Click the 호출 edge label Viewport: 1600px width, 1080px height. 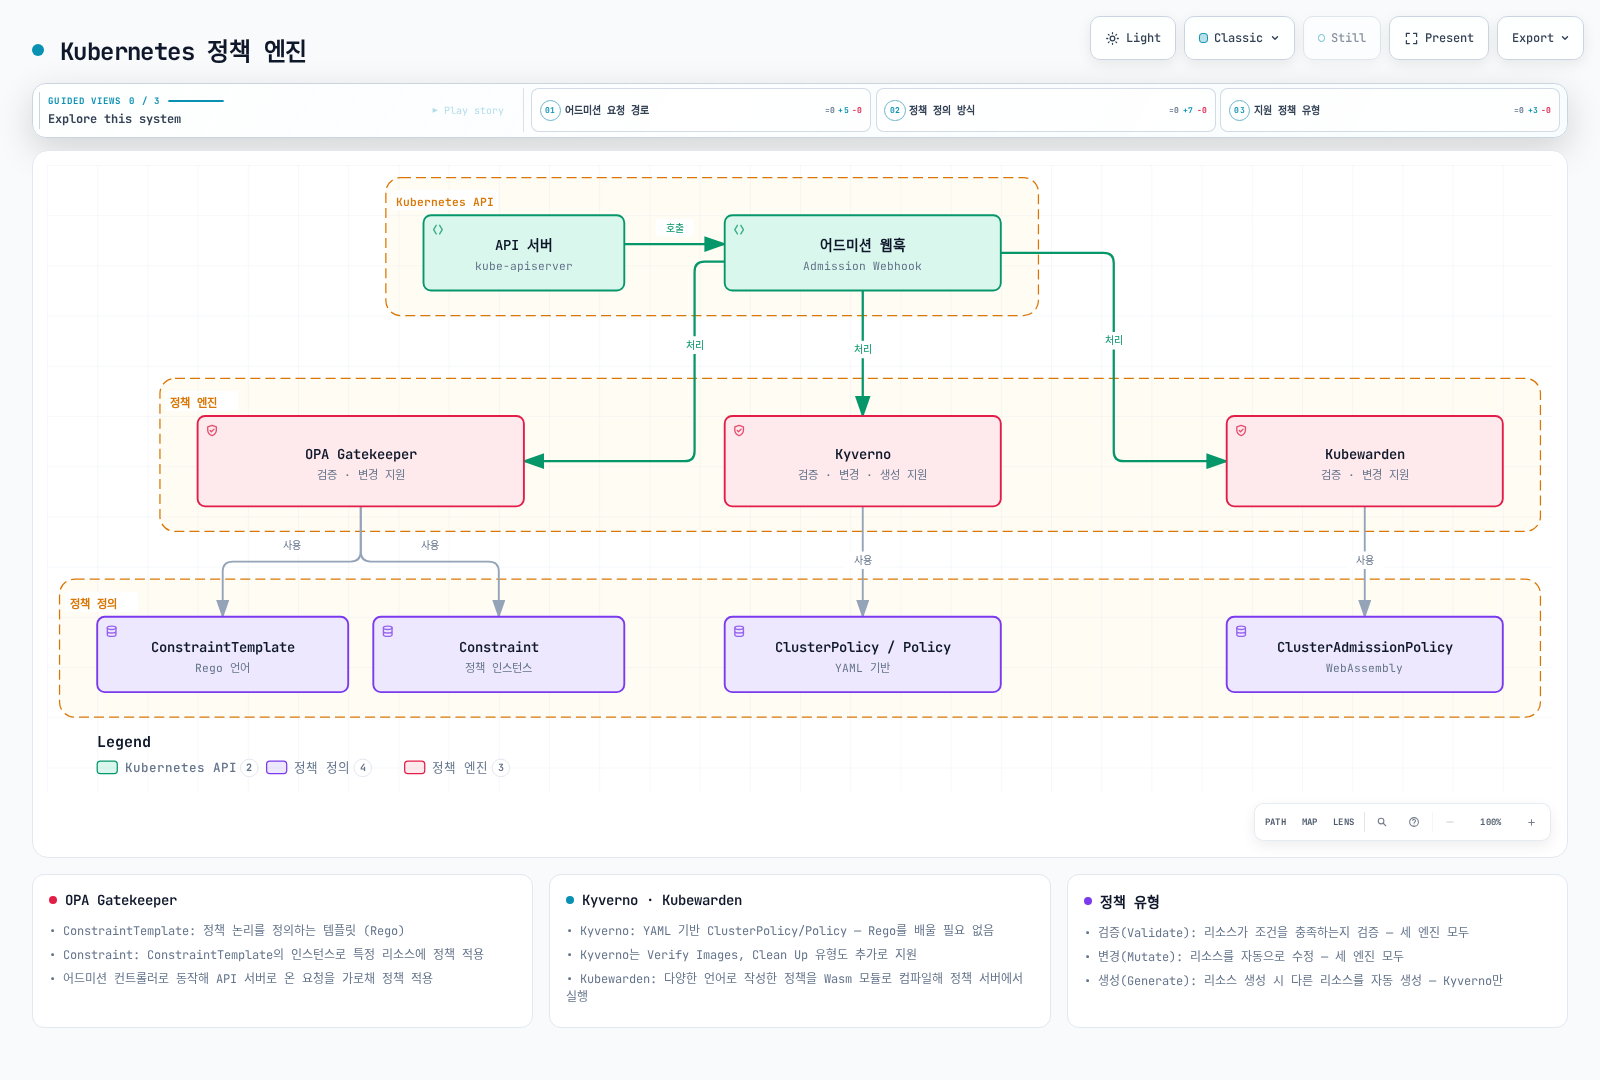tap(675, 229)
